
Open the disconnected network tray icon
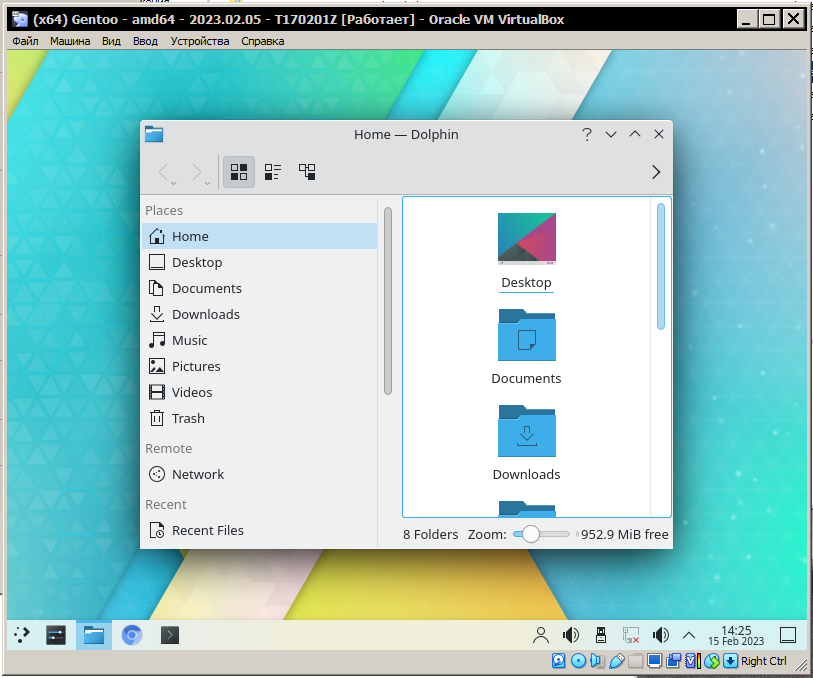tap(631, 635)
